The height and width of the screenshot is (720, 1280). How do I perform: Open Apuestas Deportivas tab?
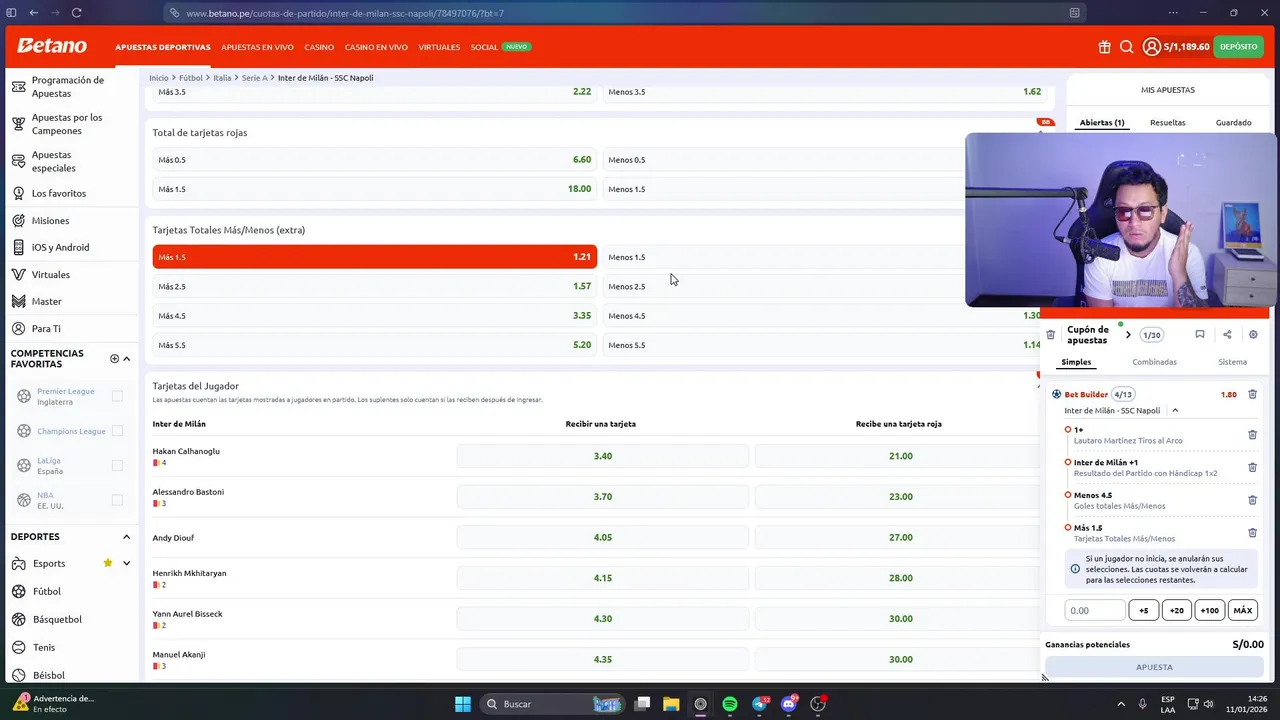pyautogui.click(x=163, y=47)
